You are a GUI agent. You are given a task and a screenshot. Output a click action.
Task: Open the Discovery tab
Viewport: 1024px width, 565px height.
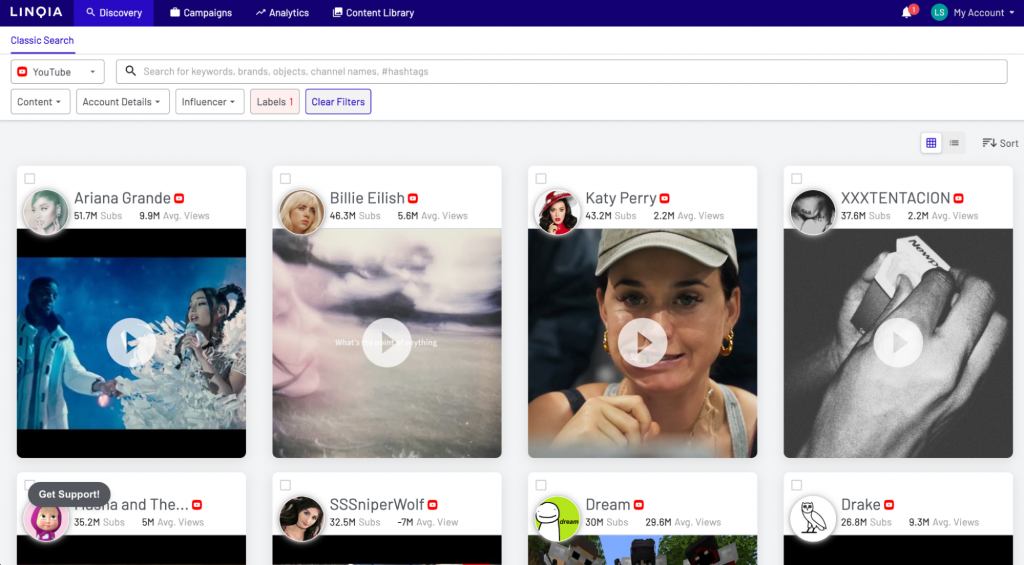click(114, 12)
